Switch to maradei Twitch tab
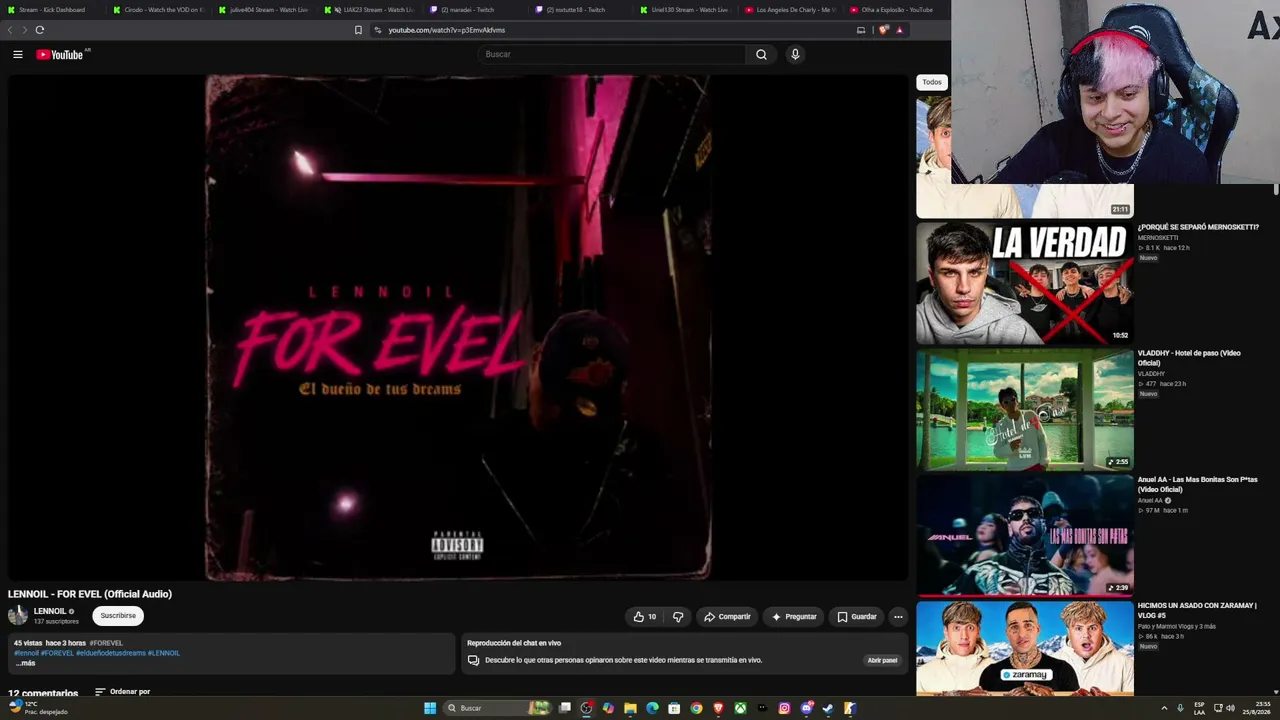Image resolution: width=1280 pixels, height=720 pixels. tap(476, 10)
